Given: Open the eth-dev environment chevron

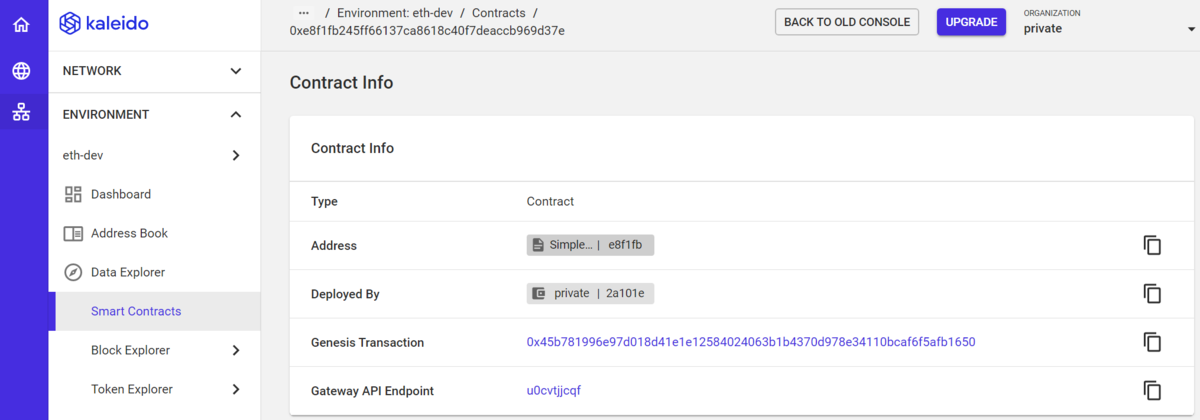Looking at the screenshot, I should point(236,156).
